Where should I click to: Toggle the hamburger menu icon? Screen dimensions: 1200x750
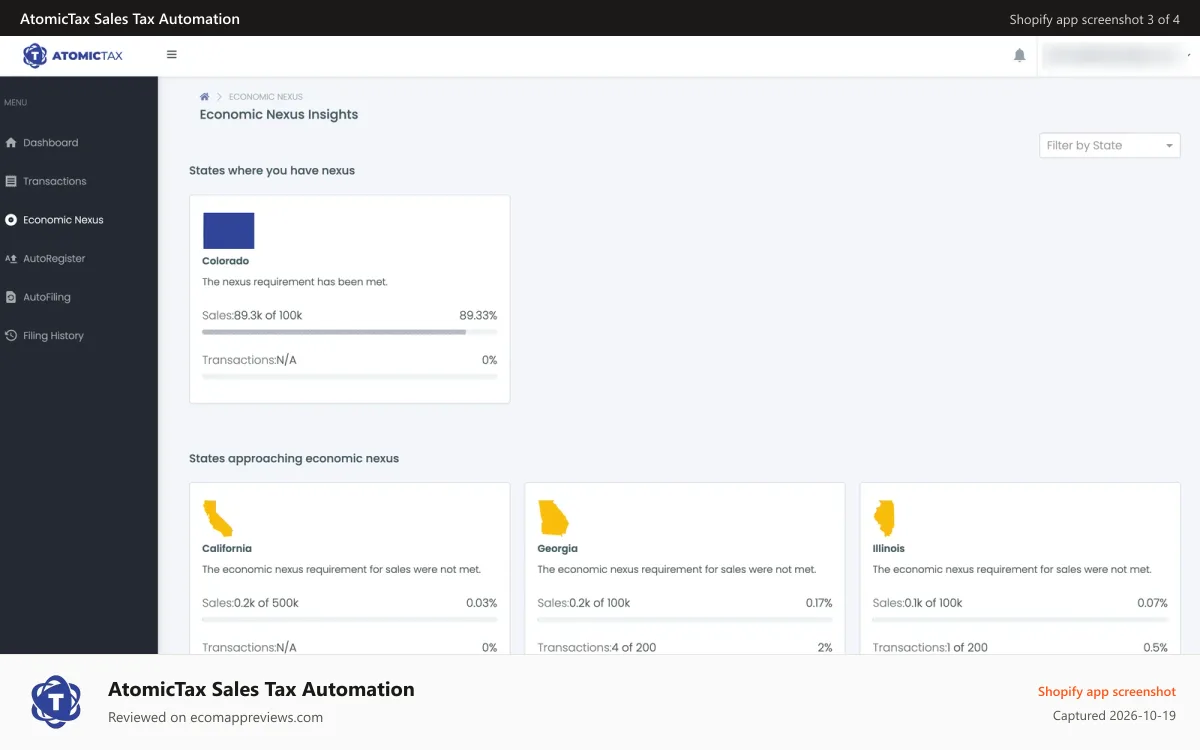click(x=172, y=55)
